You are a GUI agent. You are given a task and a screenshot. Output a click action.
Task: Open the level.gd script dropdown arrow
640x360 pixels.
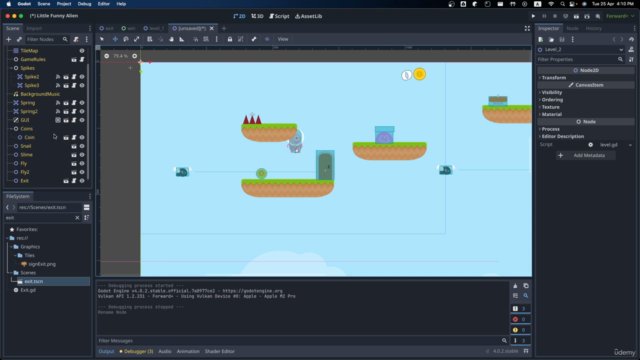pos(630,145)
